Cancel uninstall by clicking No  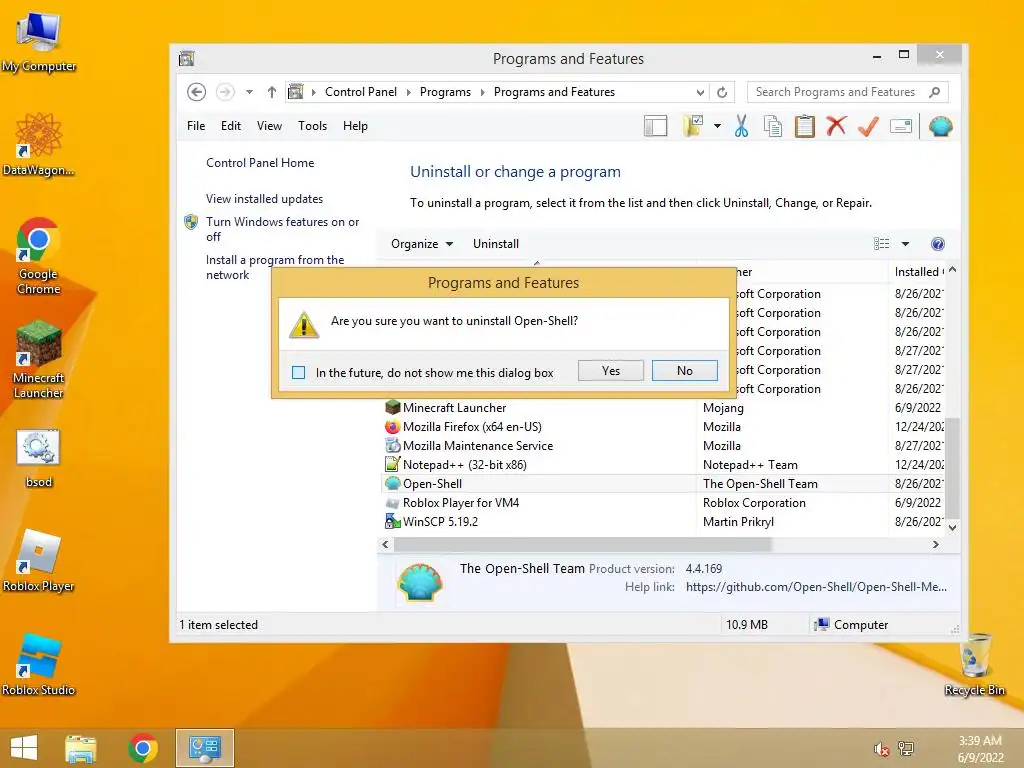(x=684, y=370)
